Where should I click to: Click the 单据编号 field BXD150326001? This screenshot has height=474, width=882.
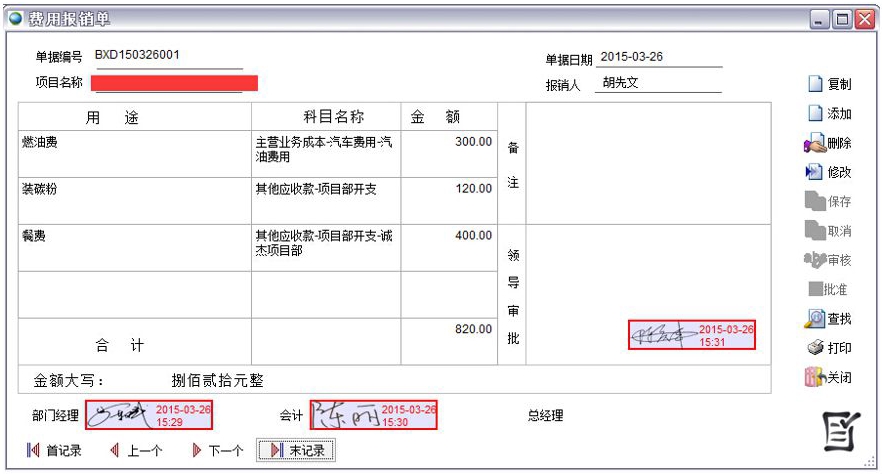(167, 56)
